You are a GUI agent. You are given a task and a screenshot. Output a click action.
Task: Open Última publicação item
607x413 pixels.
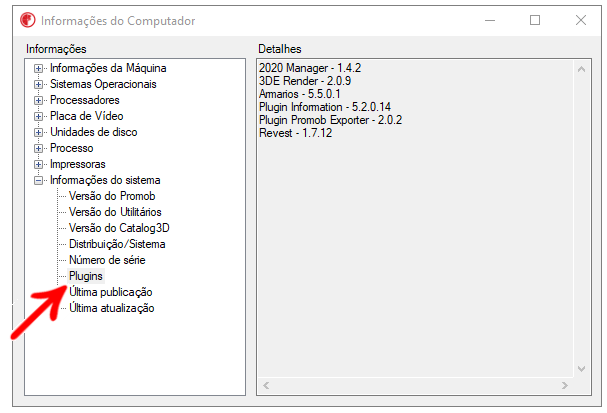tap(111, 292)
